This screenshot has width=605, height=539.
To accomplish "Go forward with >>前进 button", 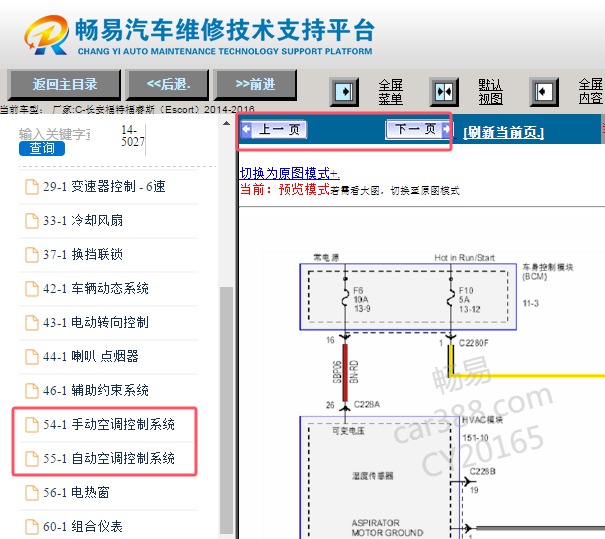I will click(x=255, y=84).
